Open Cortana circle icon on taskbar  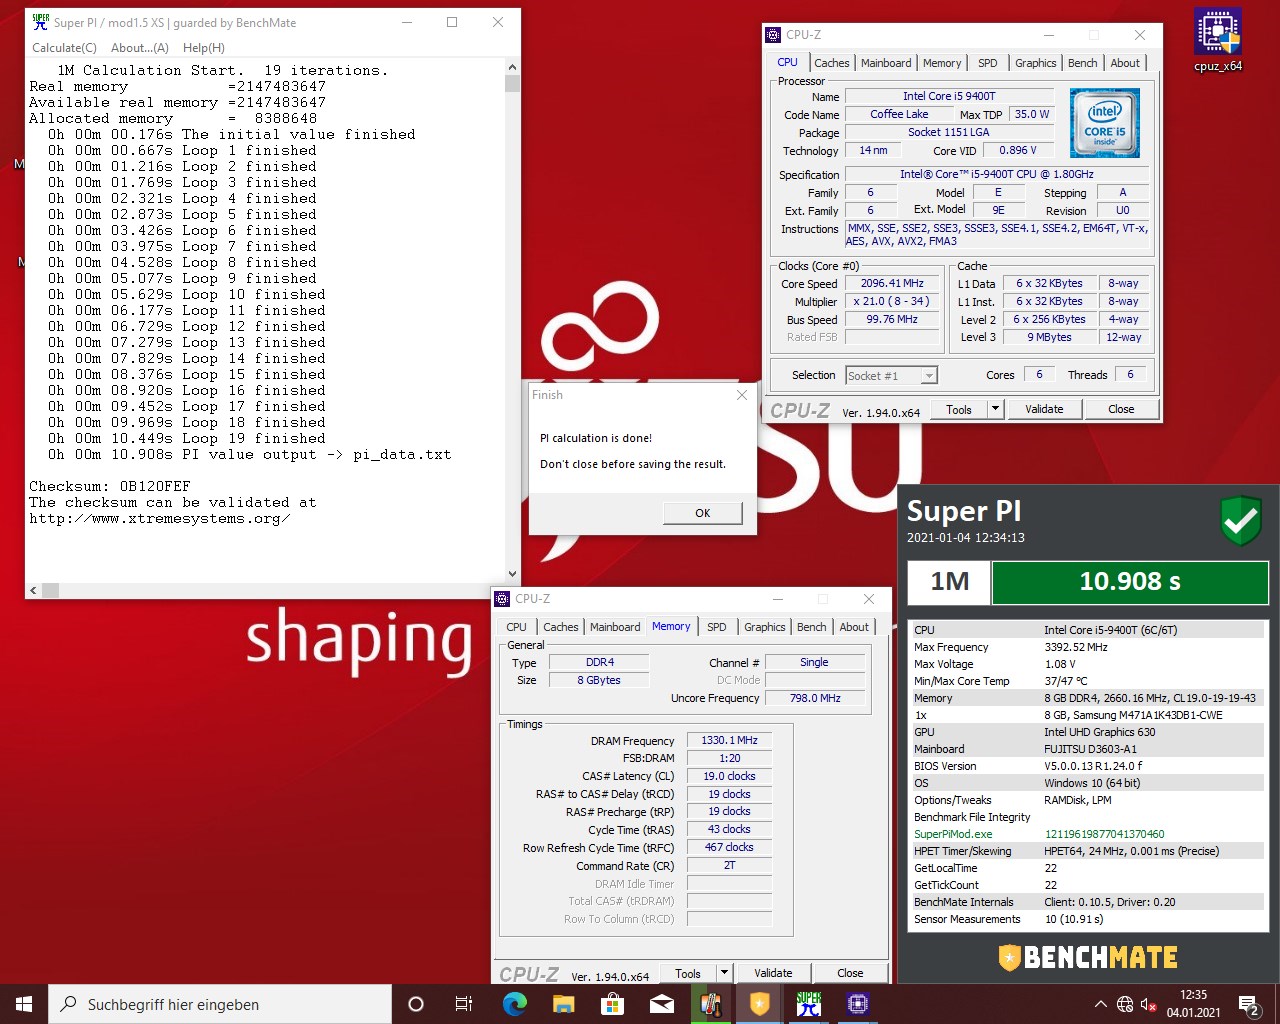[x=416, y=1004]
